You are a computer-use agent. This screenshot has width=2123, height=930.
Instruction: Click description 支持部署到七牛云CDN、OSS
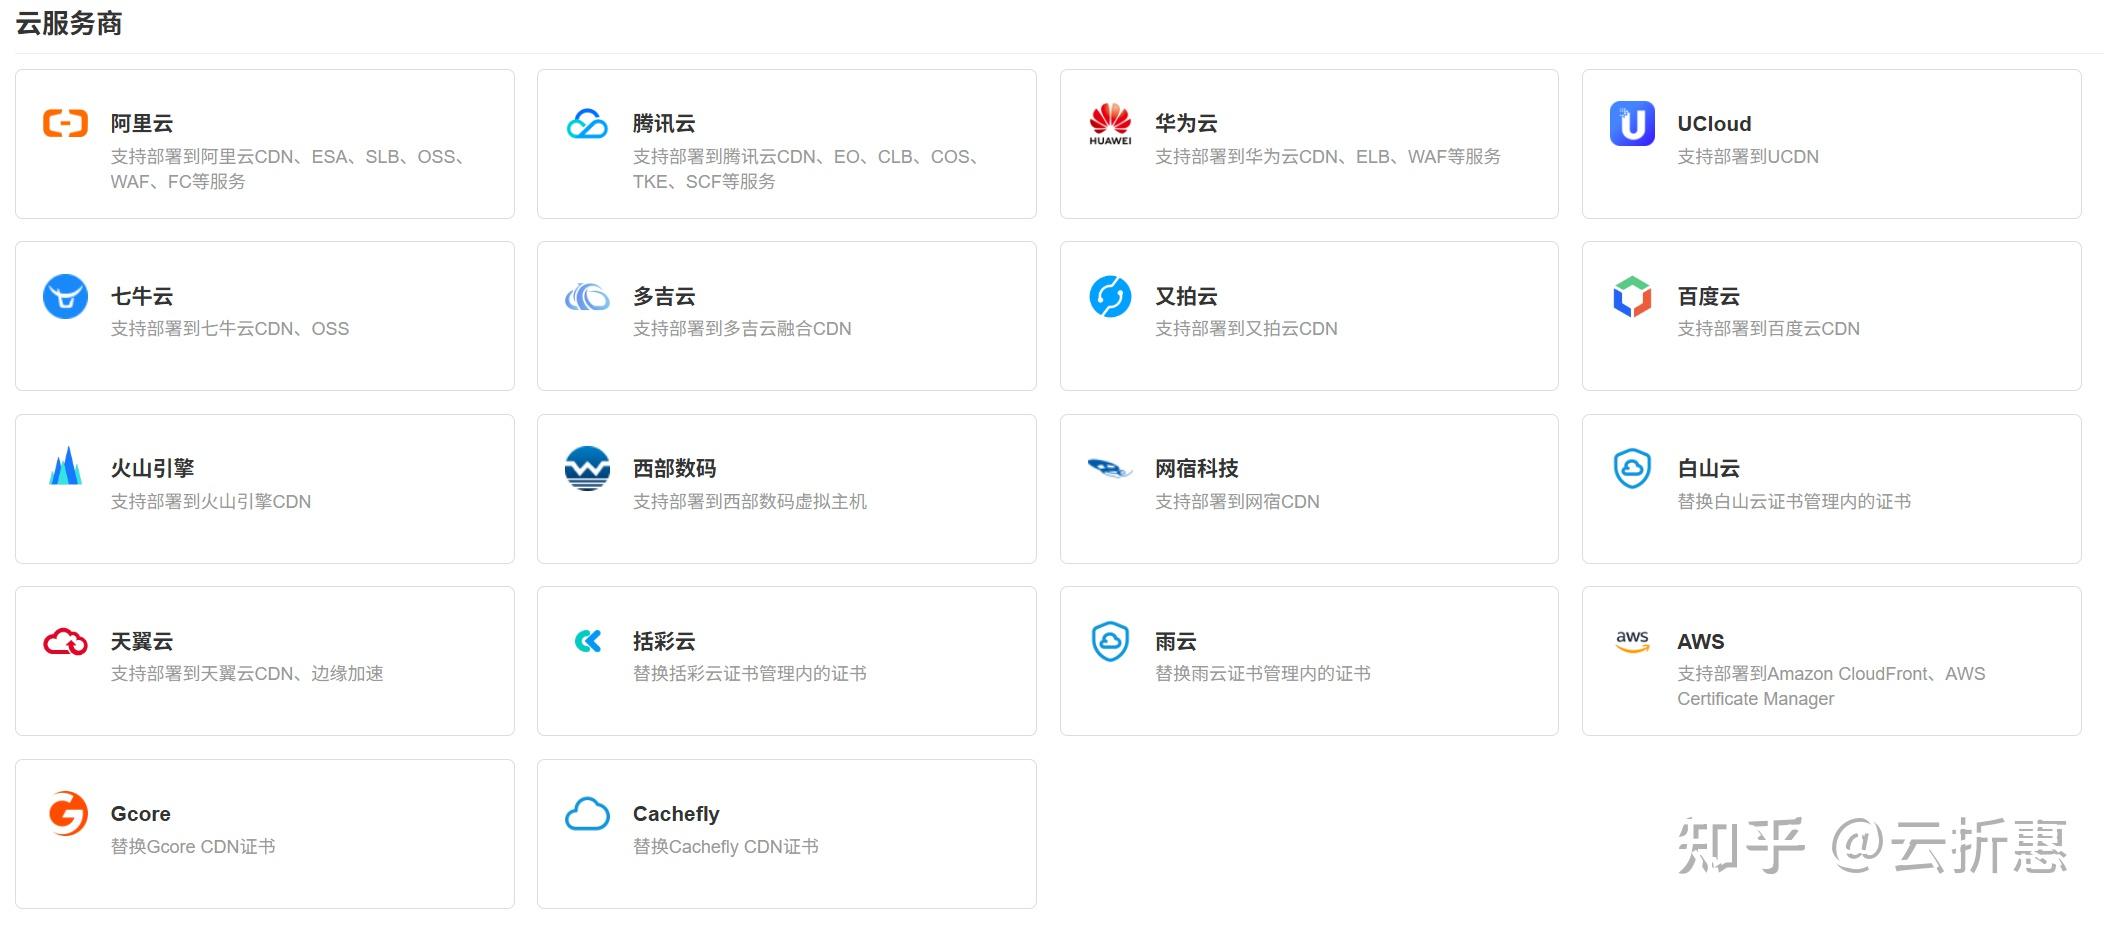point(230,328)
